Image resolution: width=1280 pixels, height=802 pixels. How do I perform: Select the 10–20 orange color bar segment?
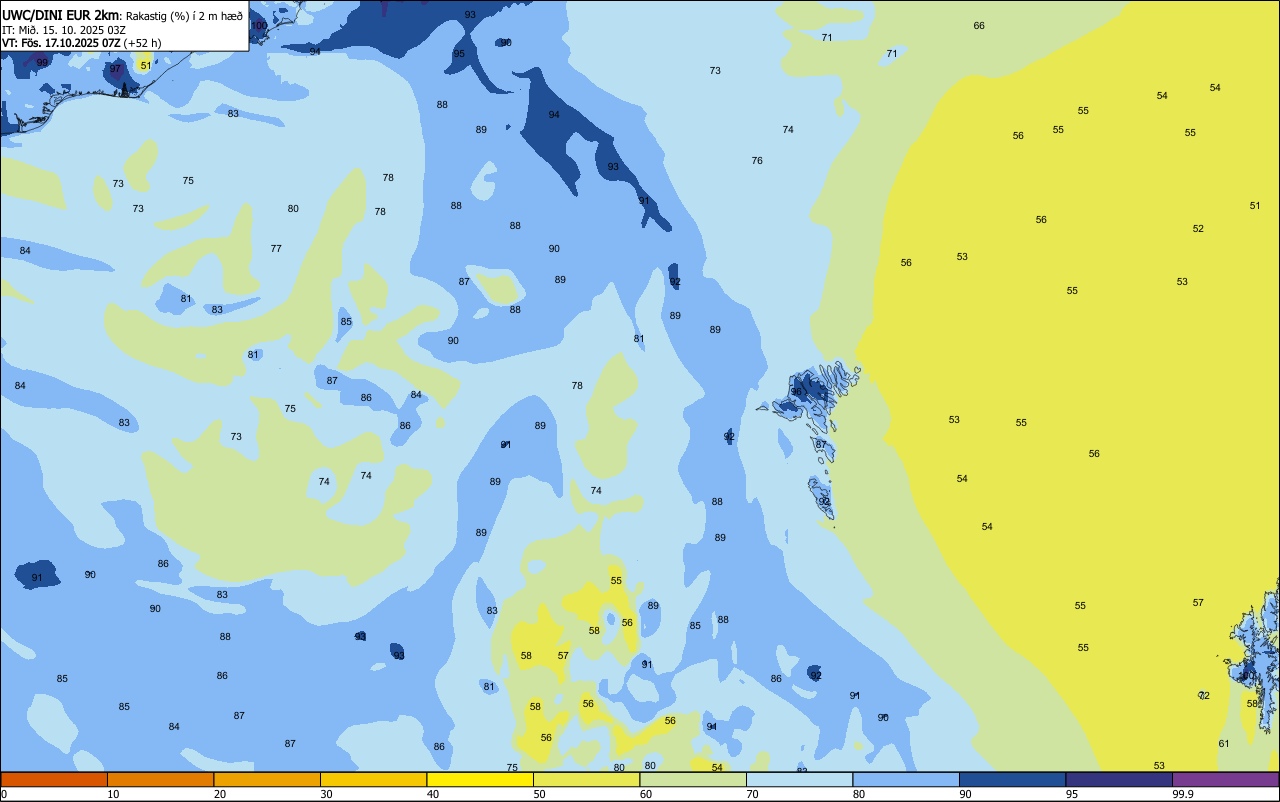tap(160, 779)
